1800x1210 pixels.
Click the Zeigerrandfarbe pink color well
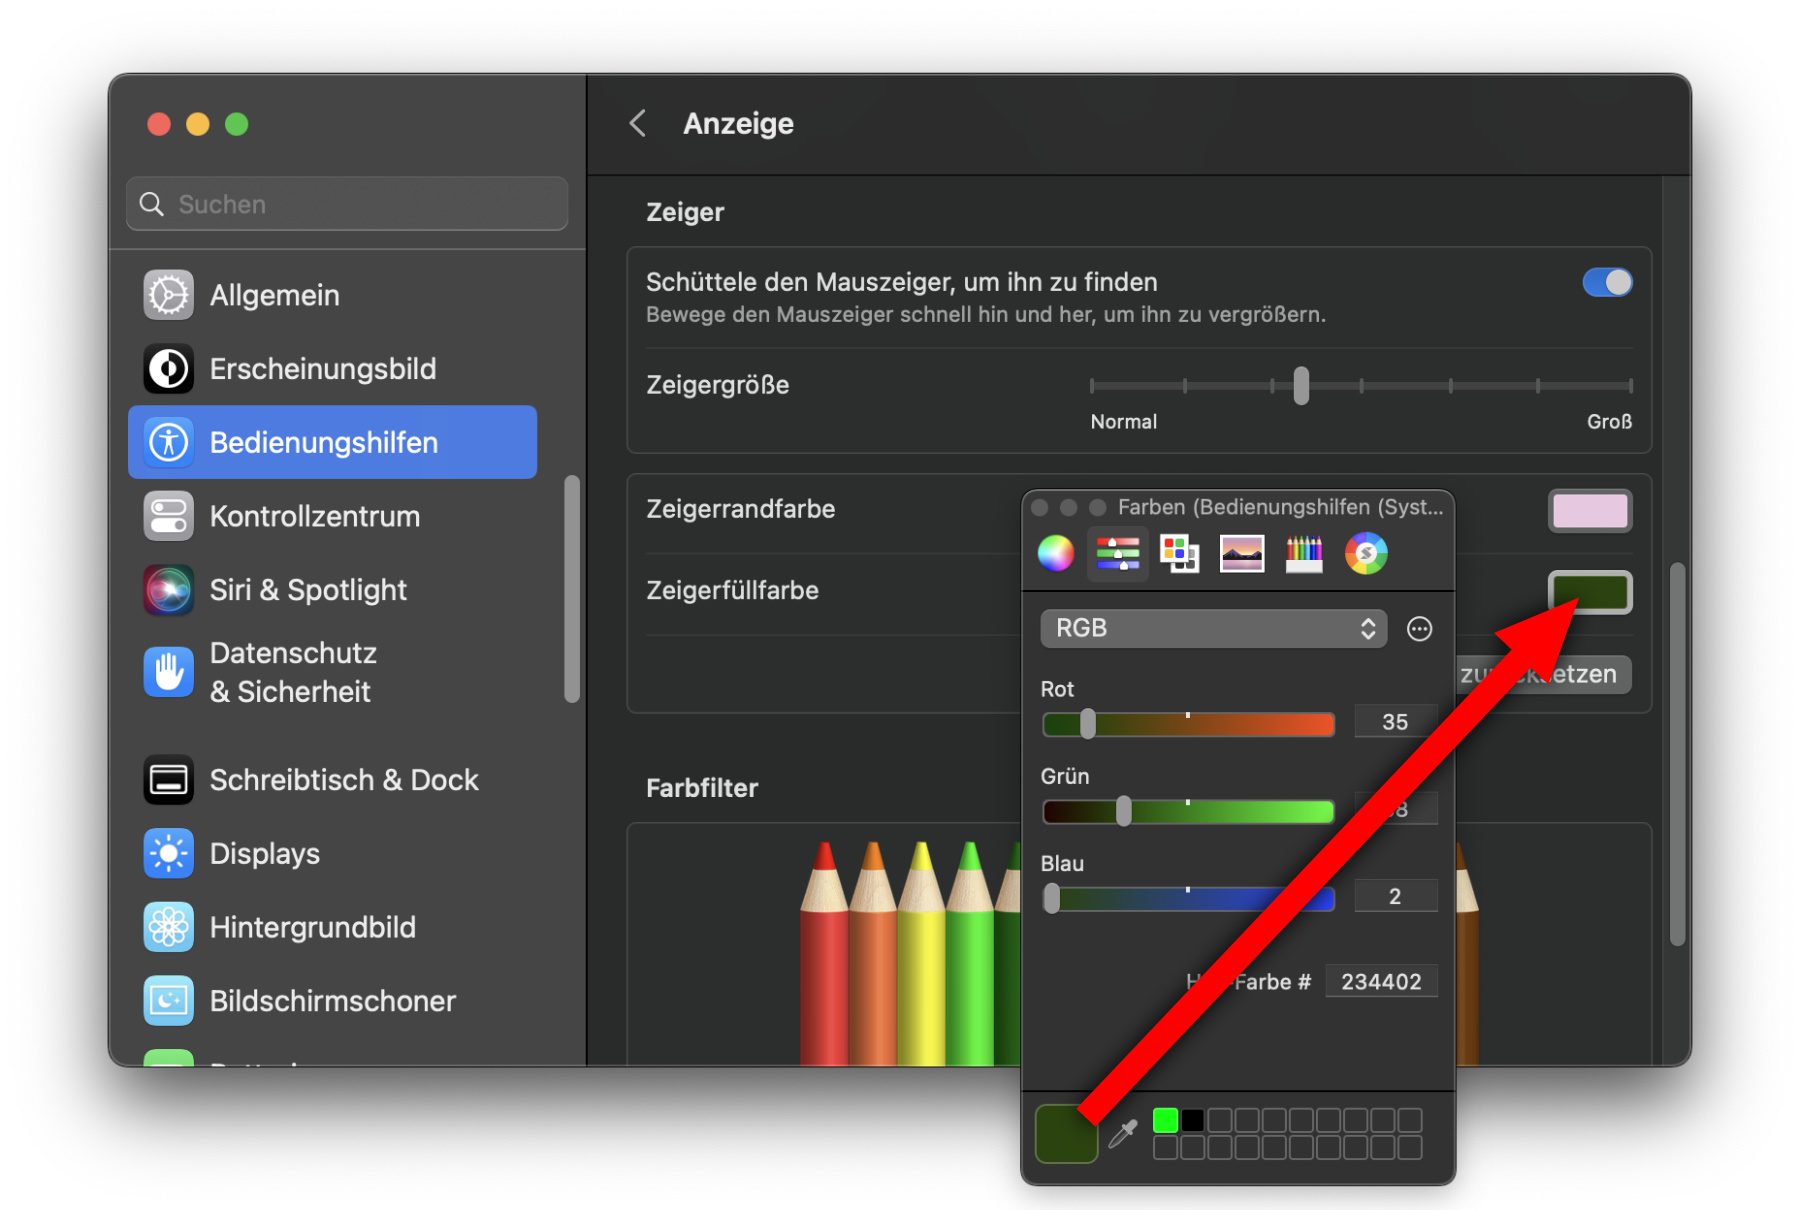tap(1589, 511)
